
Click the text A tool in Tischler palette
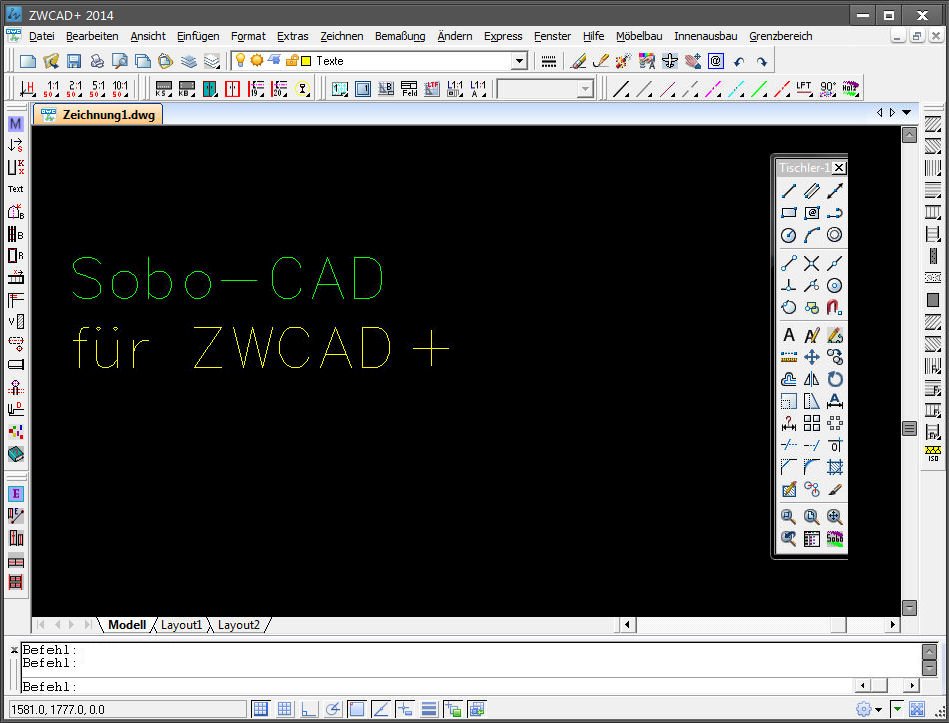[x=789, y=335]
